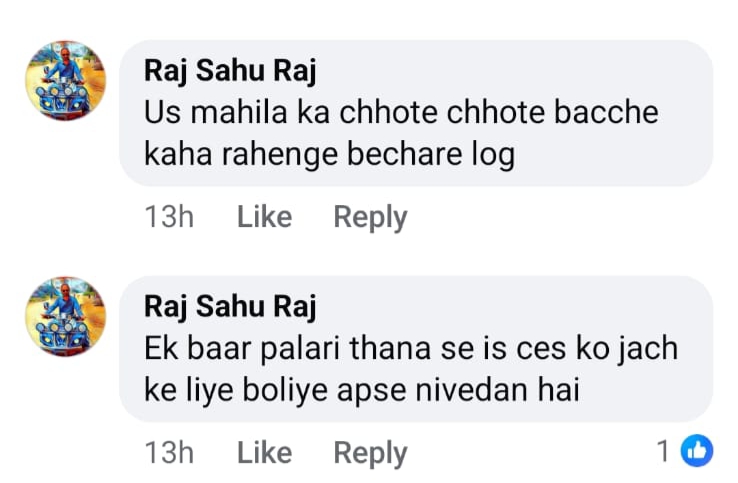The image size is (738, 483).
Task: Click the text line "ke liye boliye apse nivedan hai"
Action: click(x=362, y=392)
